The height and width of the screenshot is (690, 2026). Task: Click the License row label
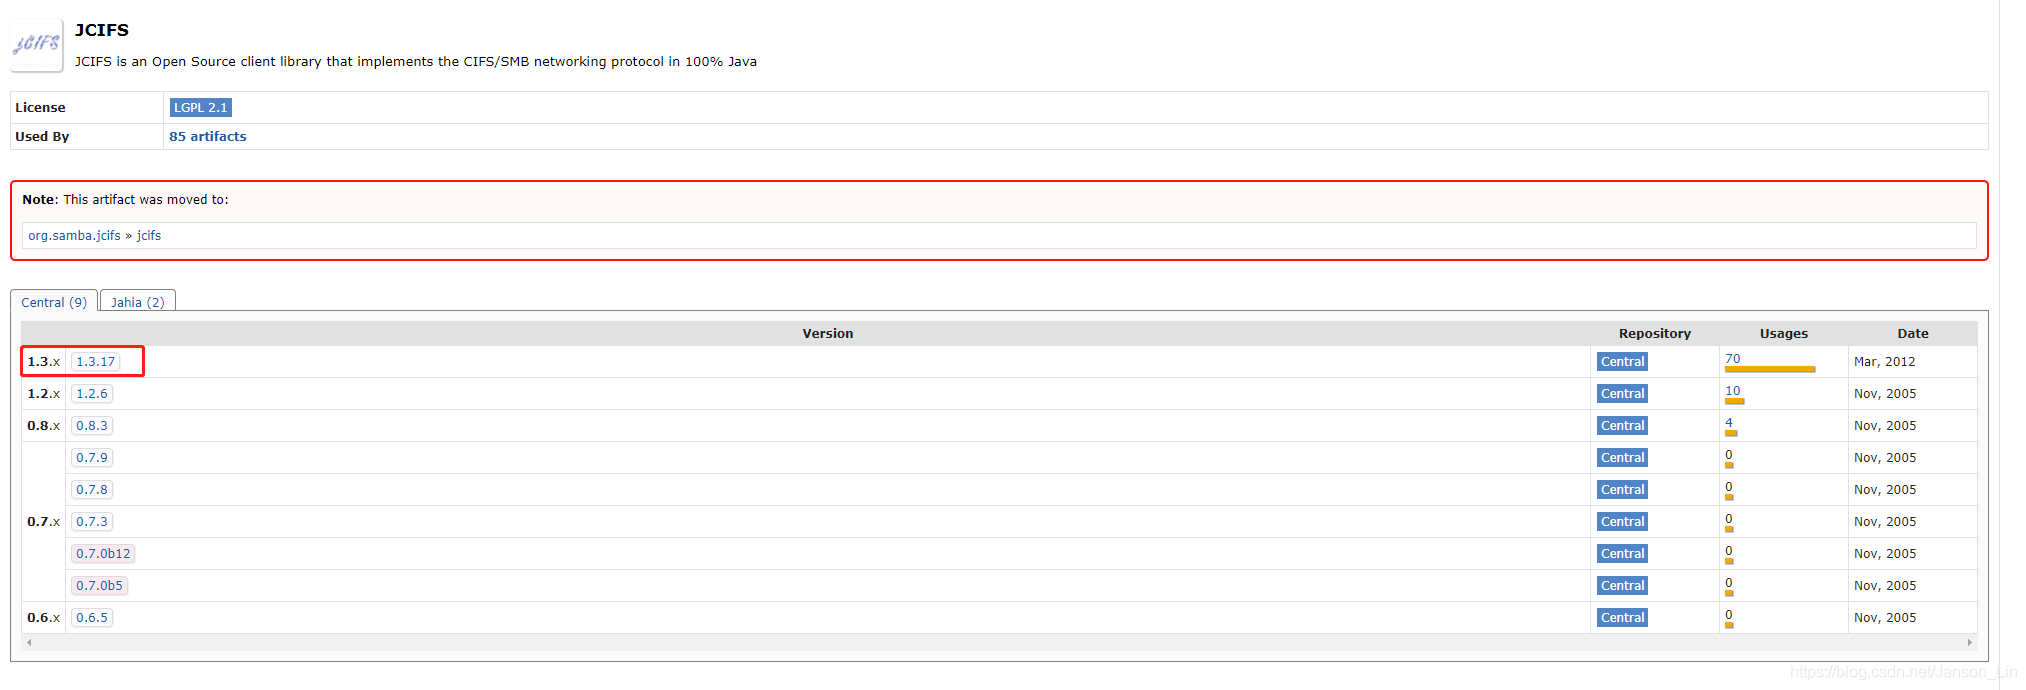(x=40, y=107)
